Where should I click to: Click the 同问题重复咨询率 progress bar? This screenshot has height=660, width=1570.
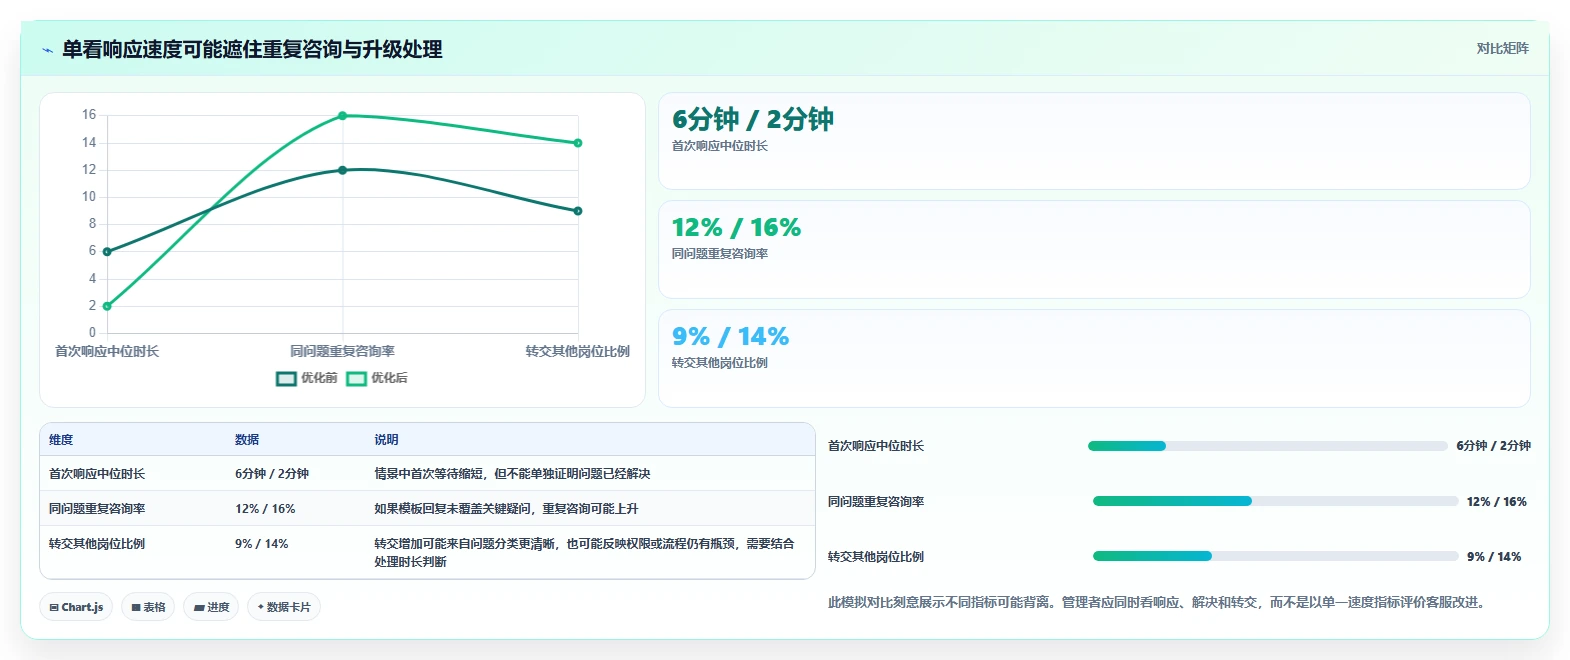coord(1275,501)
